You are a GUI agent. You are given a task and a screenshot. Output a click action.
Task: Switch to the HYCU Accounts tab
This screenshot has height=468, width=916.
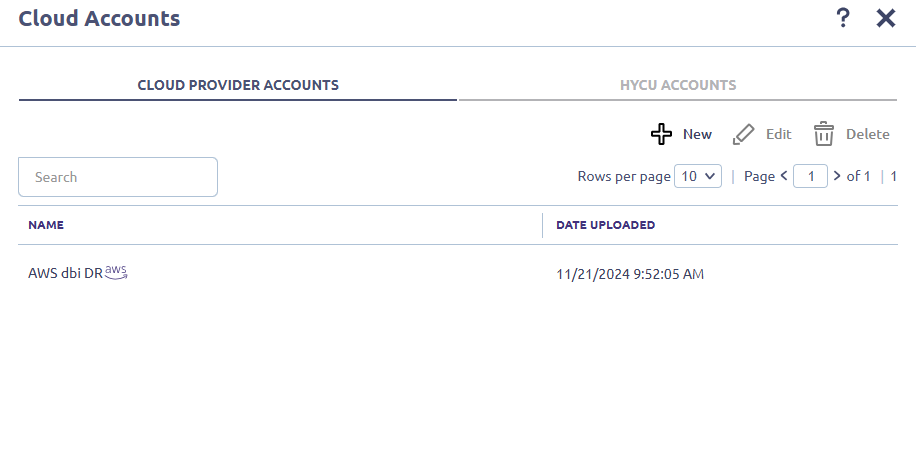[x=678, y=85]
